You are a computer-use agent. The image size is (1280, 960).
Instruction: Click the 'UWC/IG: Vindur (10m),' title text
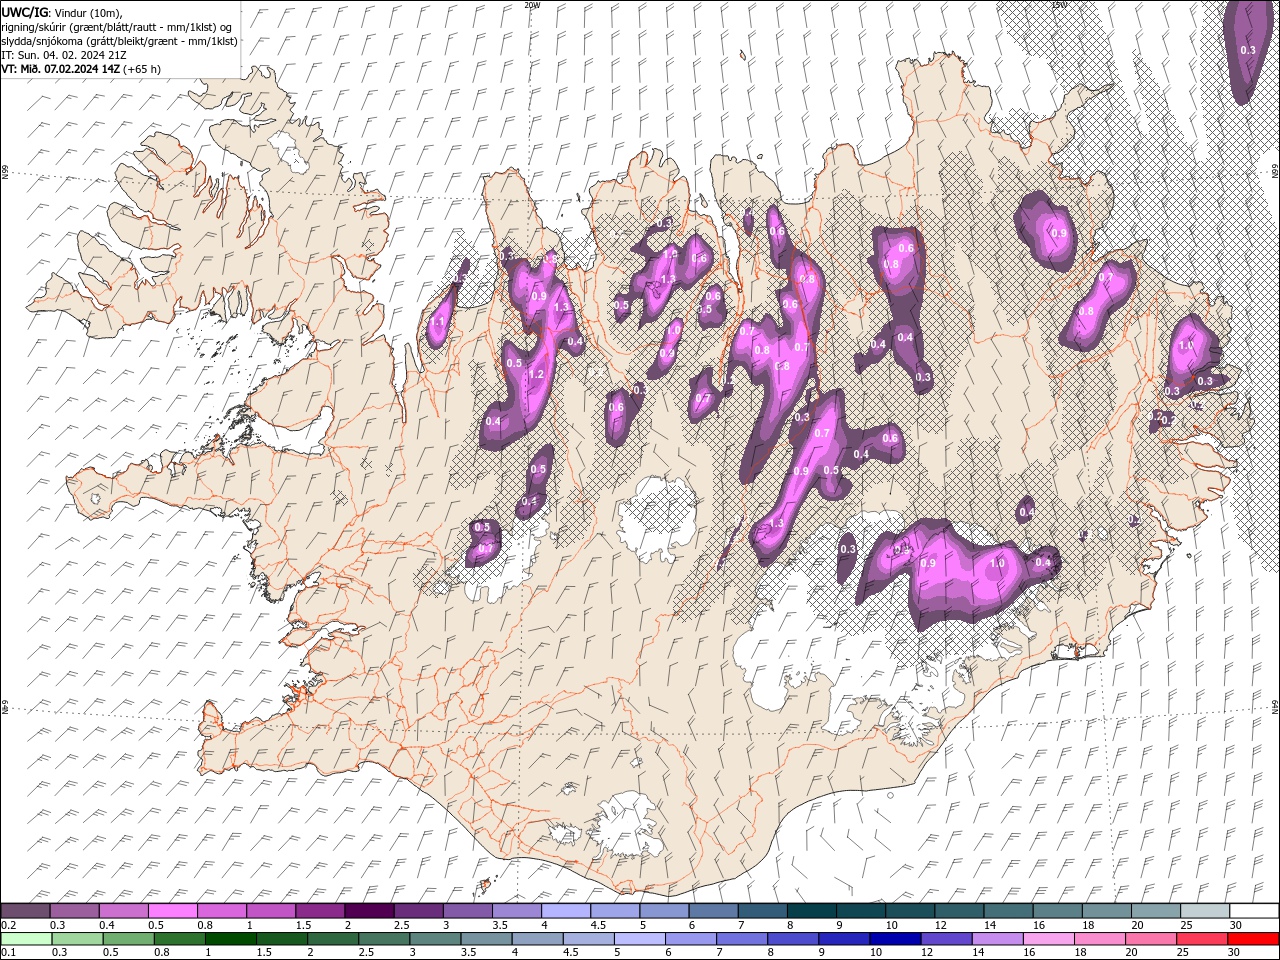click(x=61, y=12)
